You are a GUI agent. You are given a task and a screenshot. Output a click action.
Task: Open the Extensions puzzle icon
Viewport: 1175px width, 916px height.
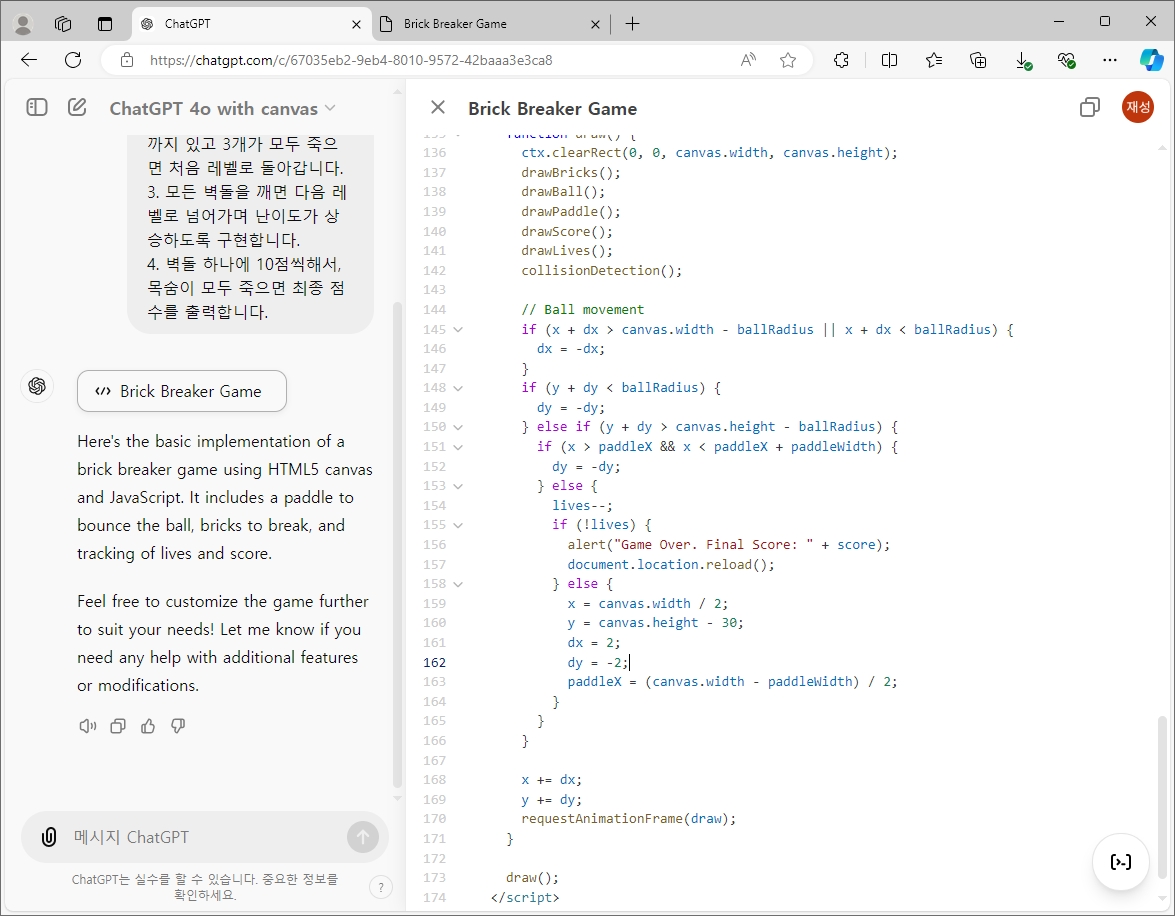coord(842,60)
